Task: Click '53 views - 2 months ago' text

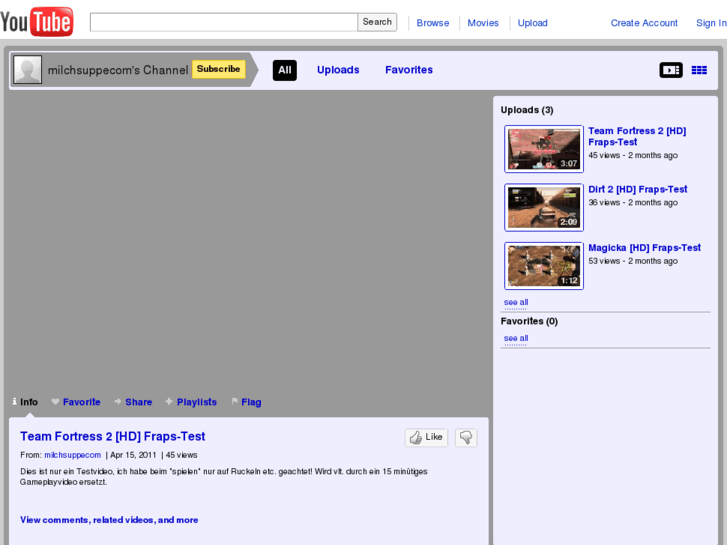Action: (x=633, y=261)
